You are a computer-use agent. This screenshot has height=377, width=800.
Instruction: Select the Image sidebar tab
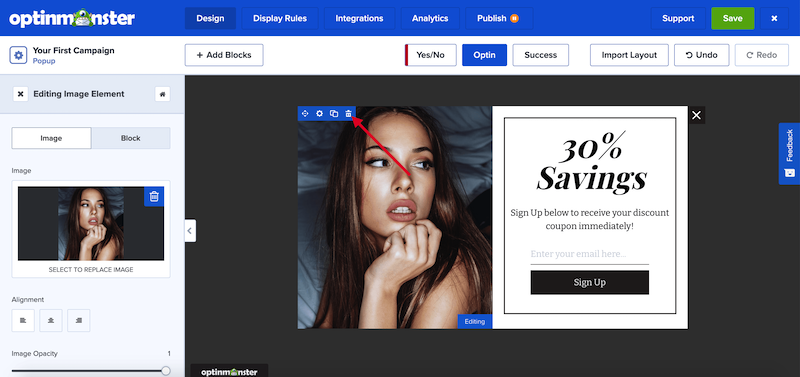(52, 138)
